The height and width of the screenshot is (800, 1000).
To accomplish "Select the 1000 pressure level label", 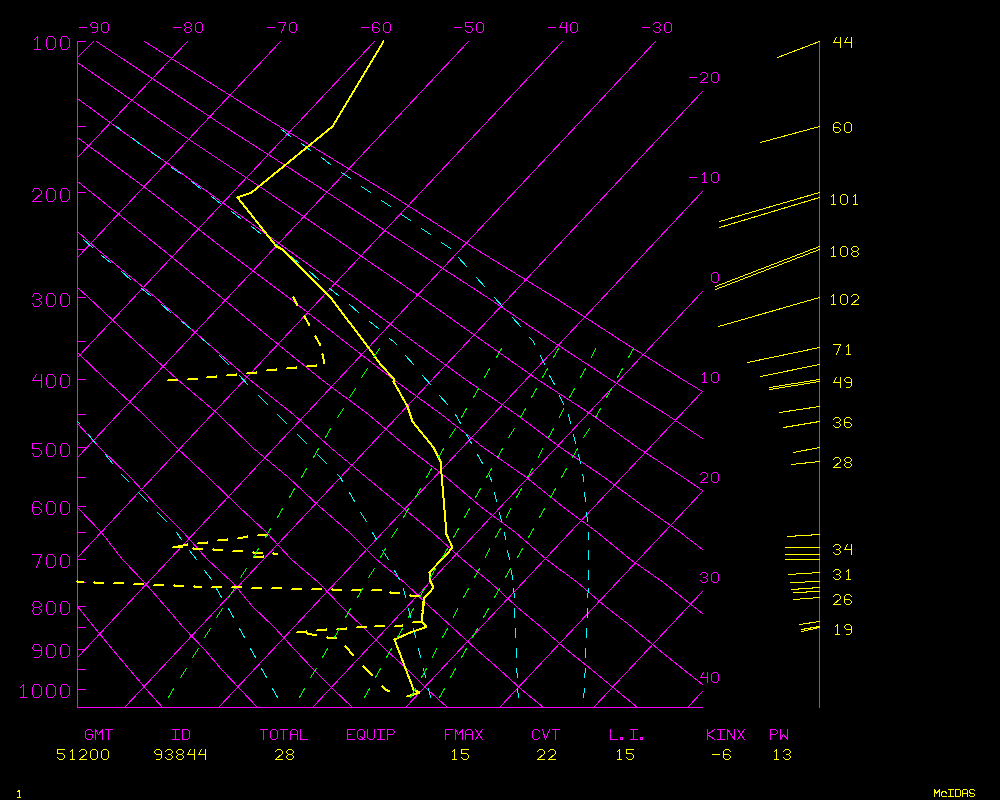I will pyautogui.click(x=47, y=691).
